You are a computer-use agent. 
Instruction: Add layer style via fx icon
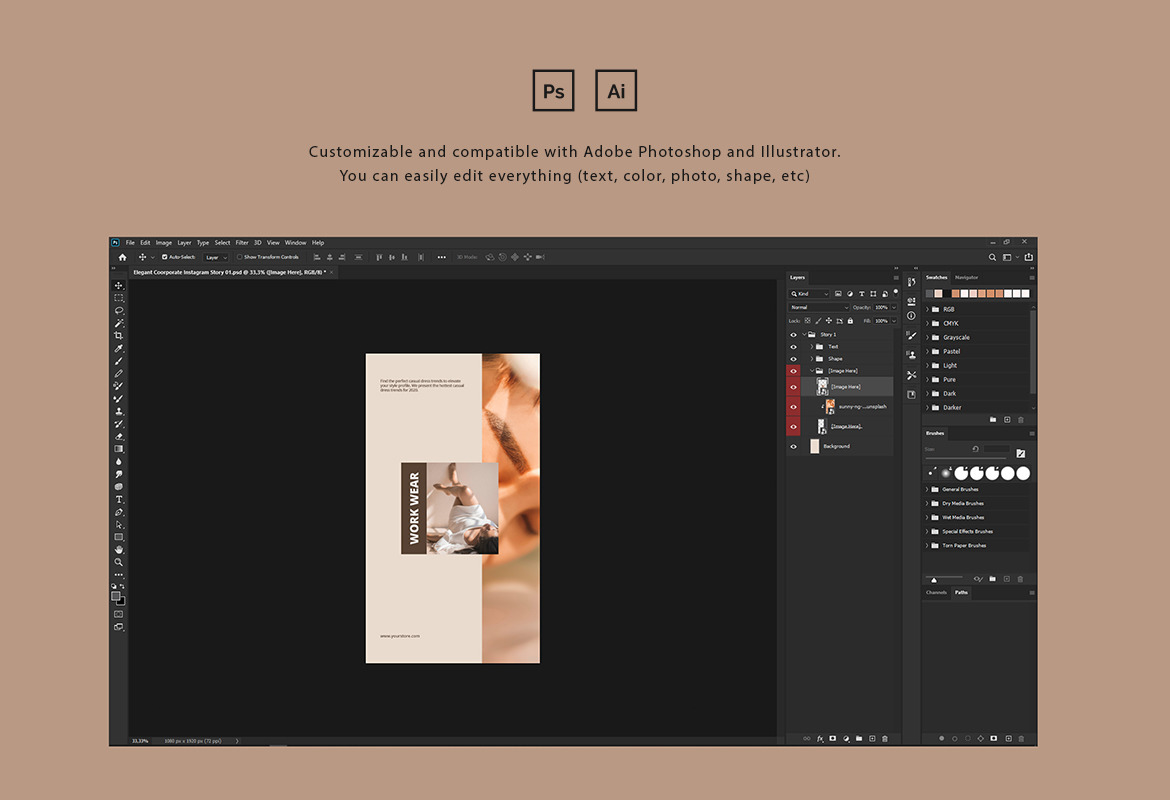click(x=820, y=738)
